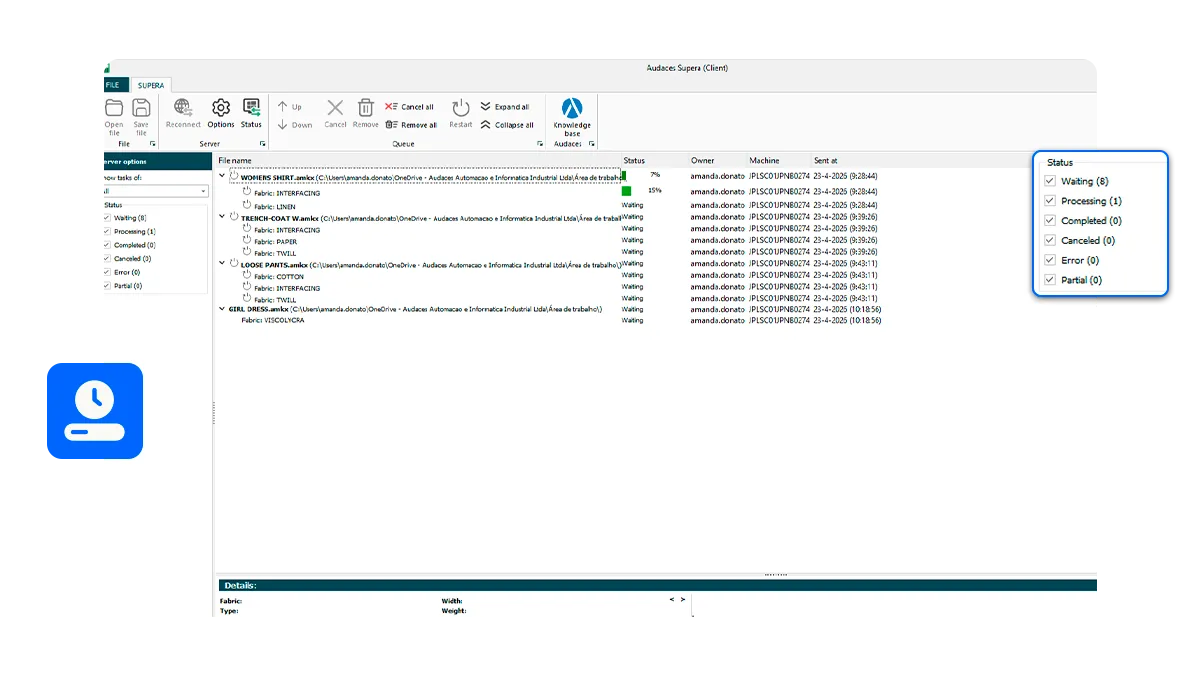This screenshot has width=1200, height=675.
Task: Toggle Completed (0) checkbox in Server options panel
Action: [107, 245]
